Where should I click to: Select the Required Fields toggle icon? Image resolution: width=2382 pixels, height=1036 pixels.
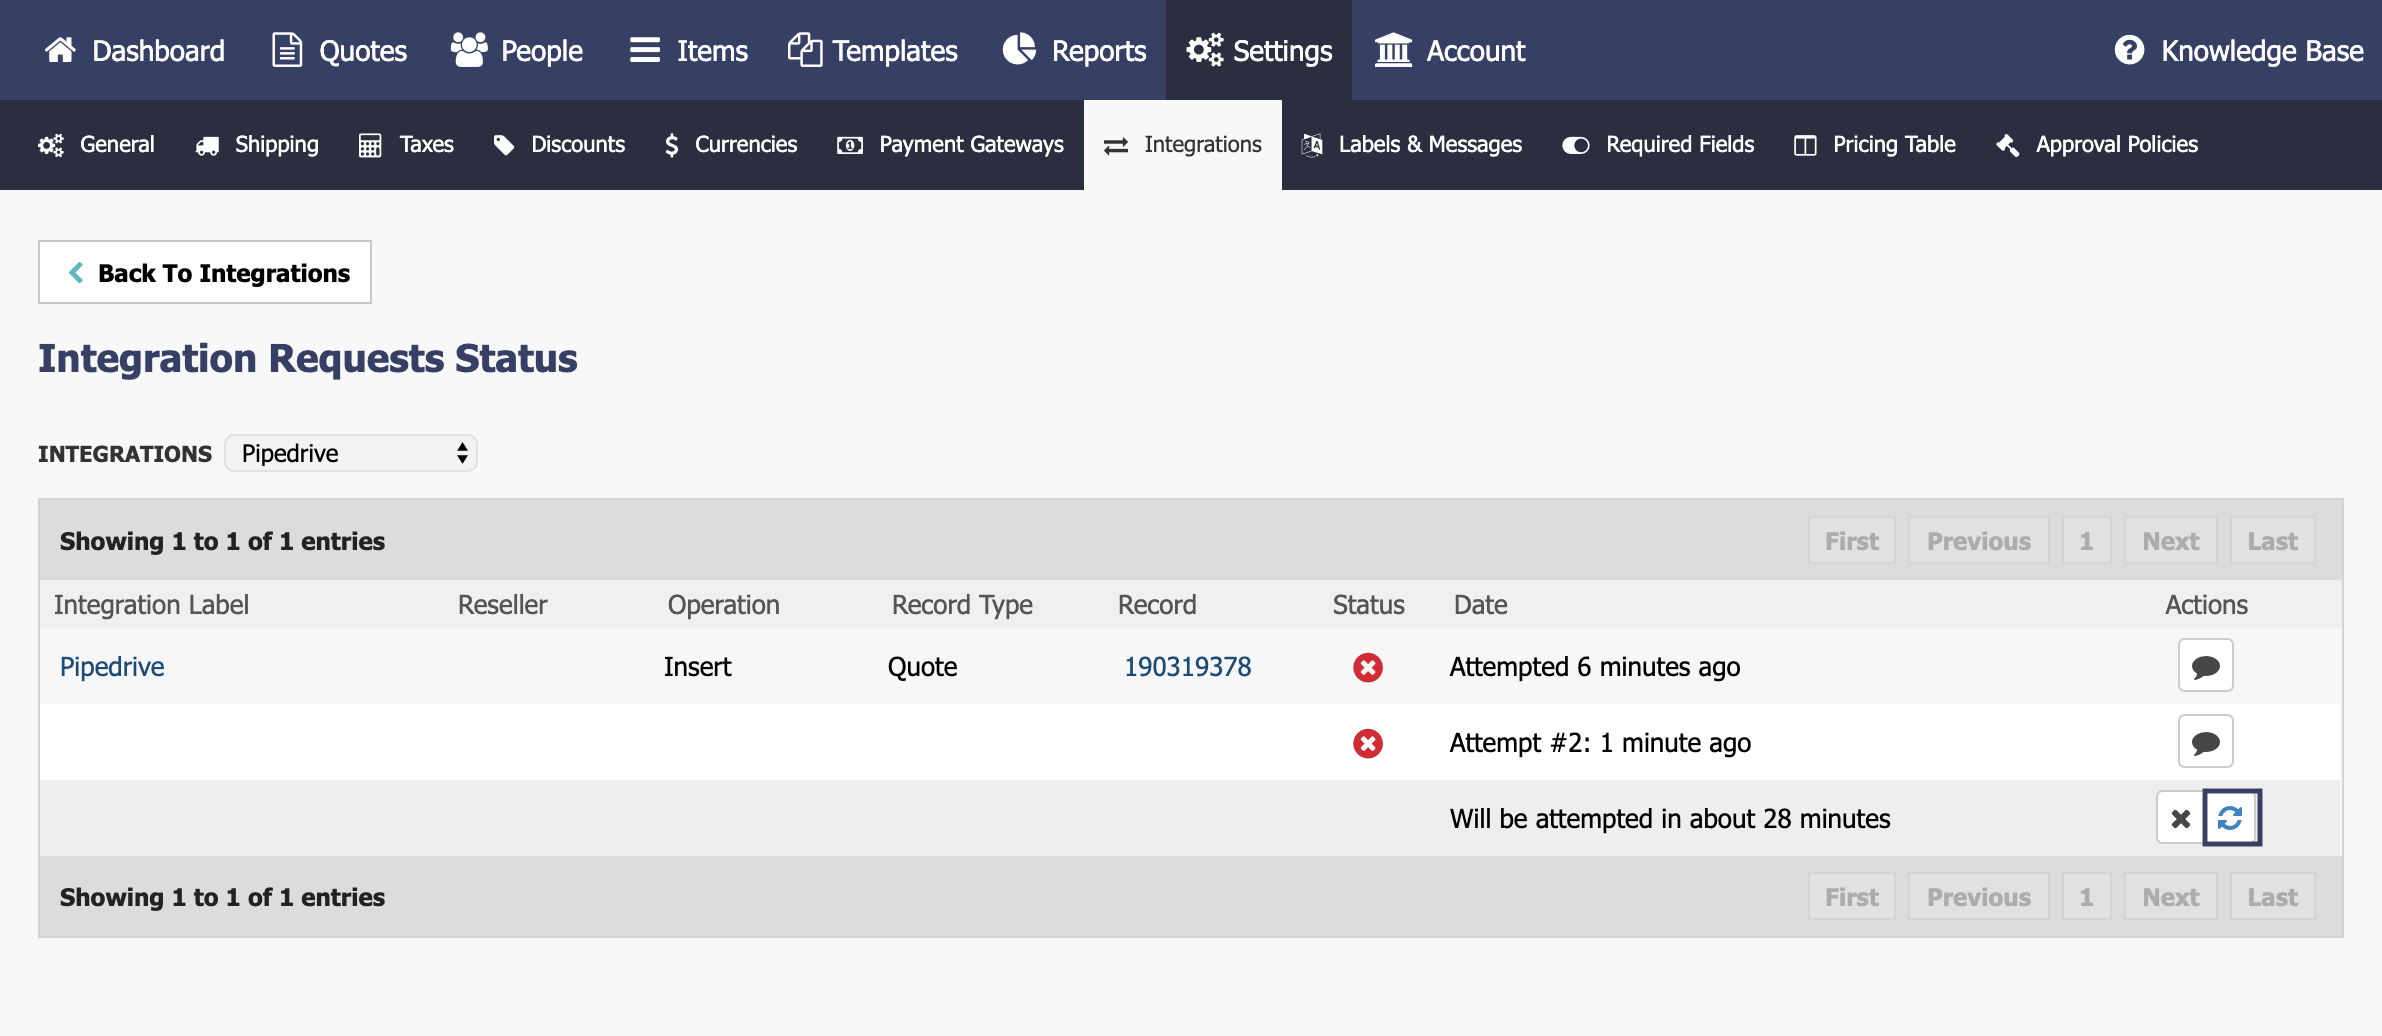pos(1576,146)
